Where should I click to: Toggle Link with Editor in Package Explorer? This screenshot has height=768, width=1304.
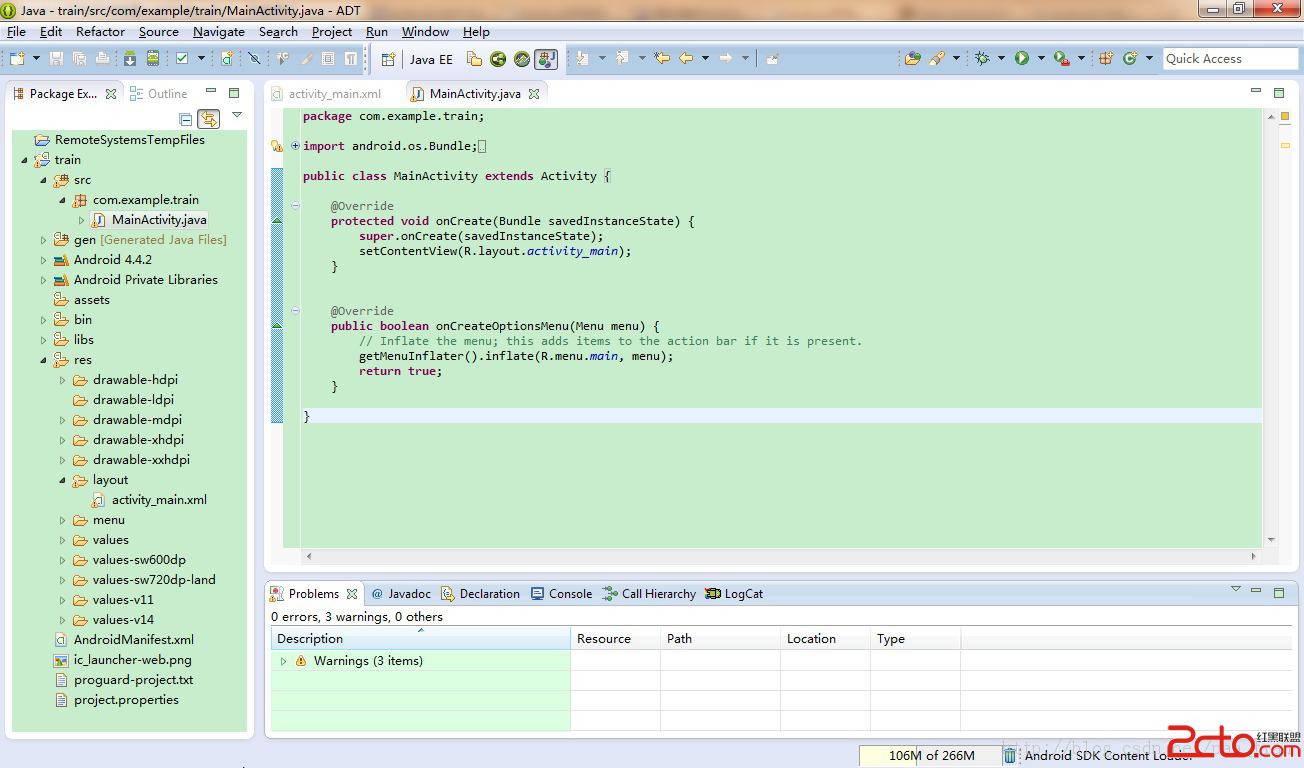click(208, 119)
